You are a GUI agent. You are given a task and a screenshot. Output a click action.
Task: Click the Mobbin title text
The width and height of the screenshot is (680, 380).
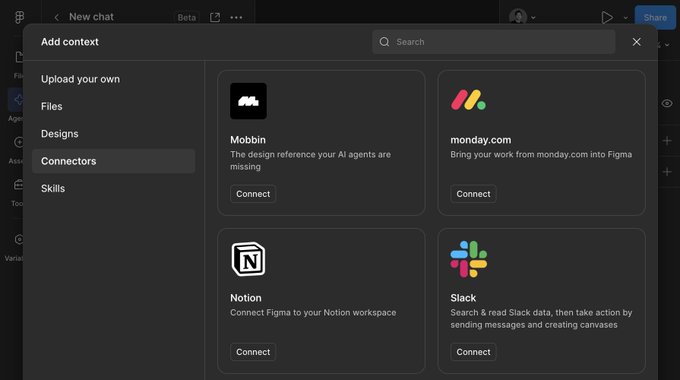pyautogui.click(x=248, y=140)
